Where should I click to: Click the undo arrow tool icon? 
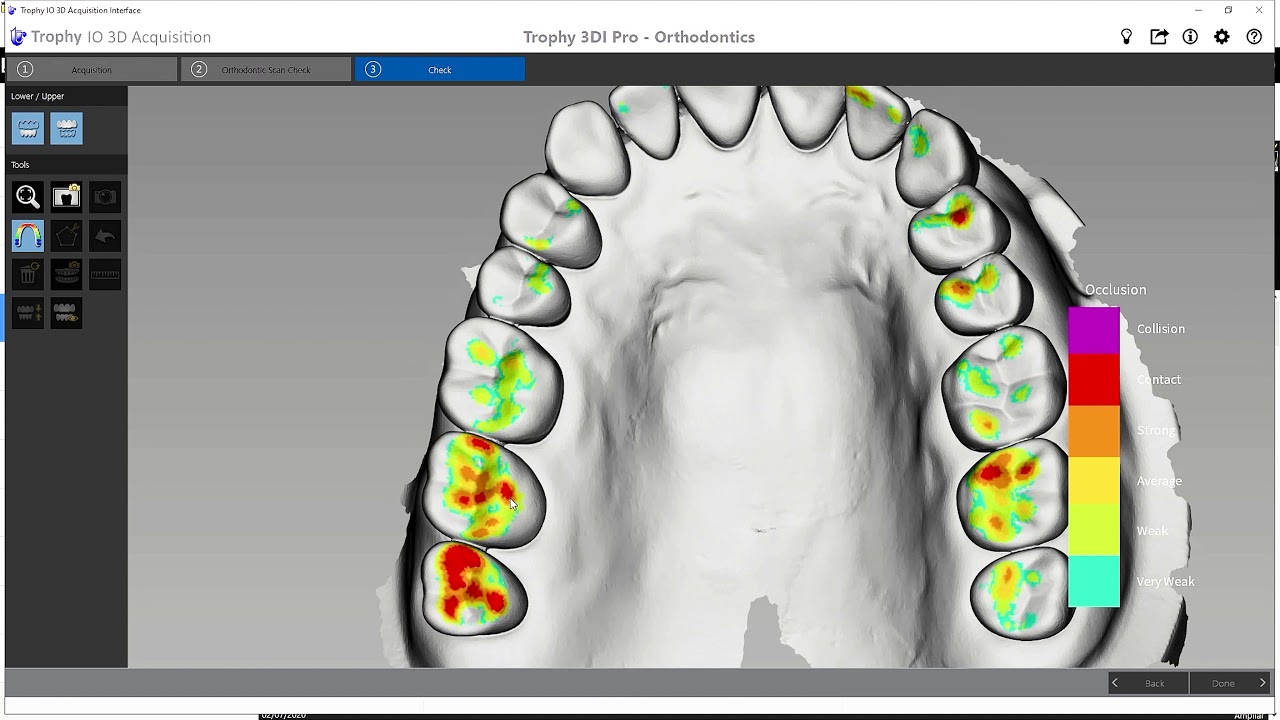105,236
